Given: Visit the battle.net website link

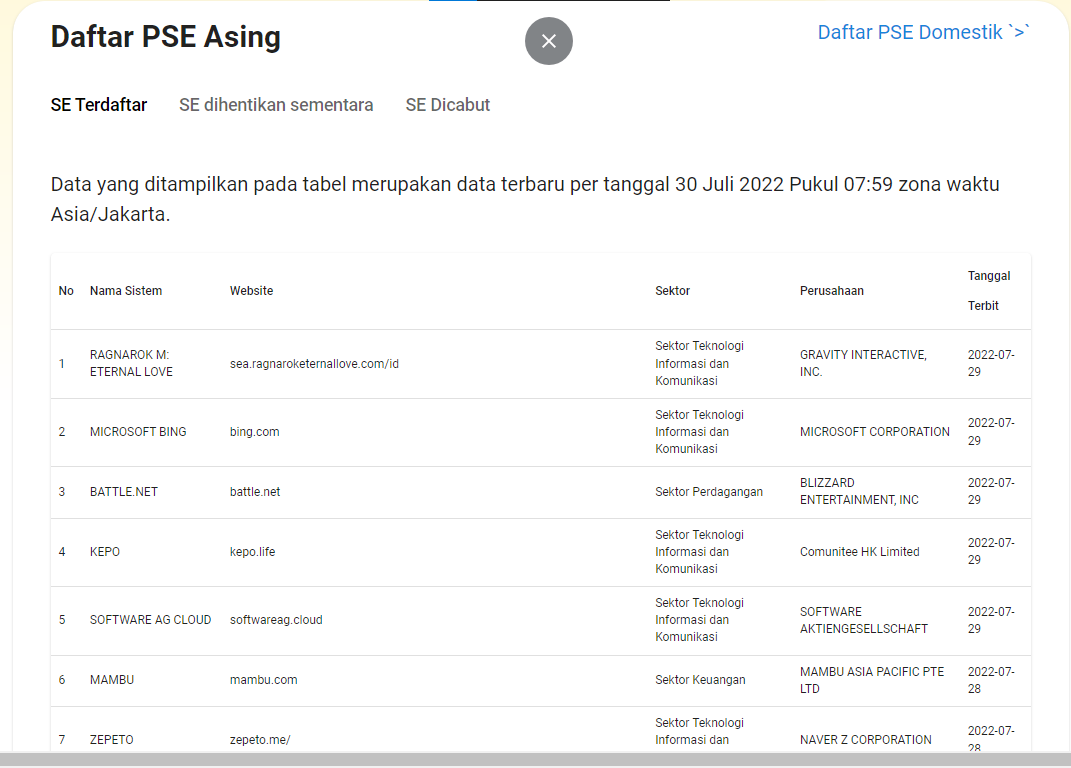Looking at the screenshot, I should pos(253,491).
